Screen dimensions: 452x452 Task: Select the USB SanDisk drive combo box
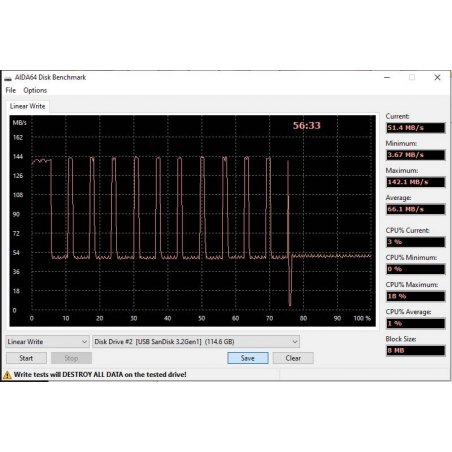tap(196, 342)
